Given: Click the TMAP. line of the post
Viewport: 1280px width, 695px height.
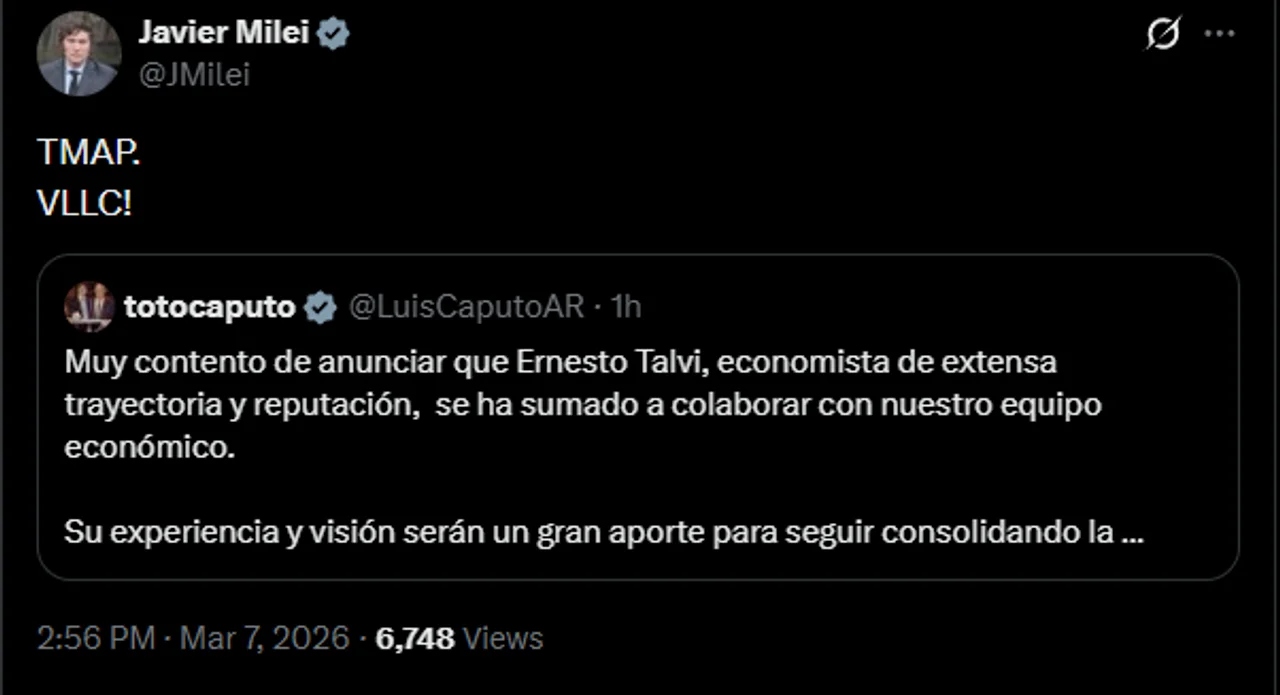Looking at the screenshot, I should 89,154.
